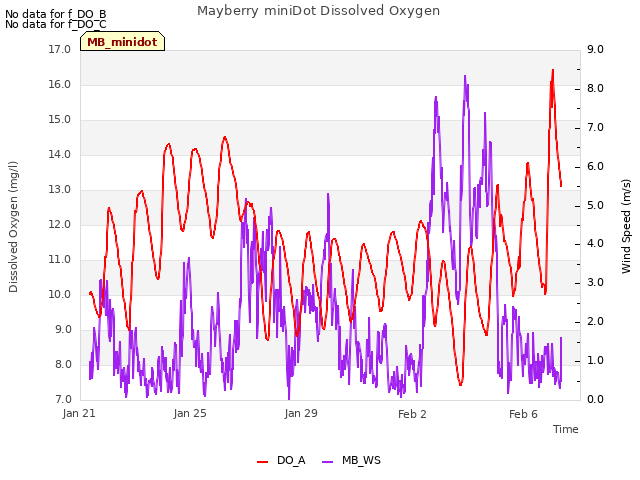Click the Jan 25 x-axis tick label
Screen dimensions: 640x480
pyautogui.click(x=190, y=414)
